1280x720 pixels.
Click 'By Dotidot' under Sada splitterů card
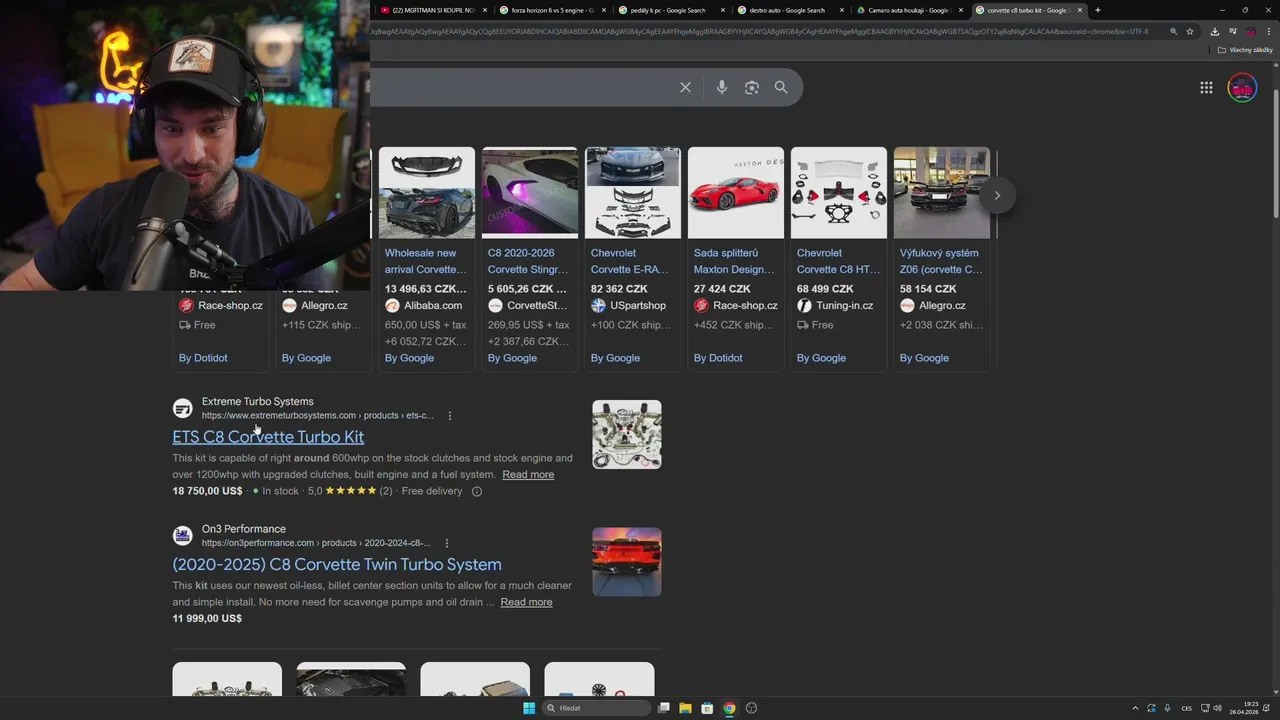click(718, 358)
